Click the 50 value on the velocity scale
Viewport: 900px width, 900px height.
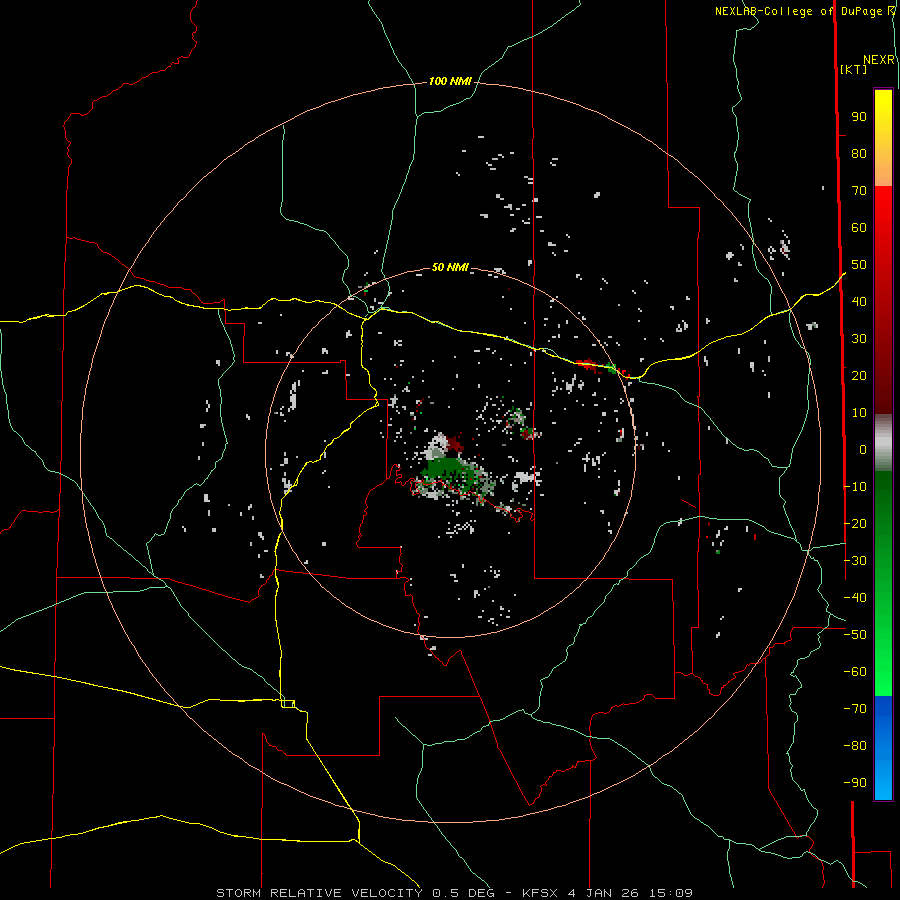click(x=859, y=265)
